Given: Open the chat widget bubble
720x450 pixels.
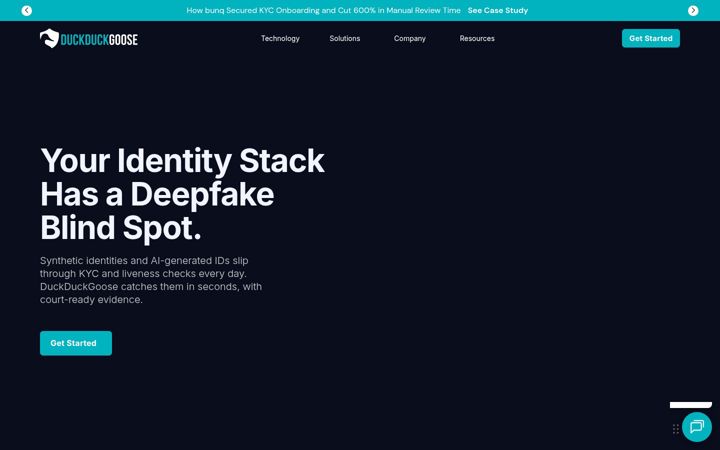Looking at the screenshot, I should [697, 427].
